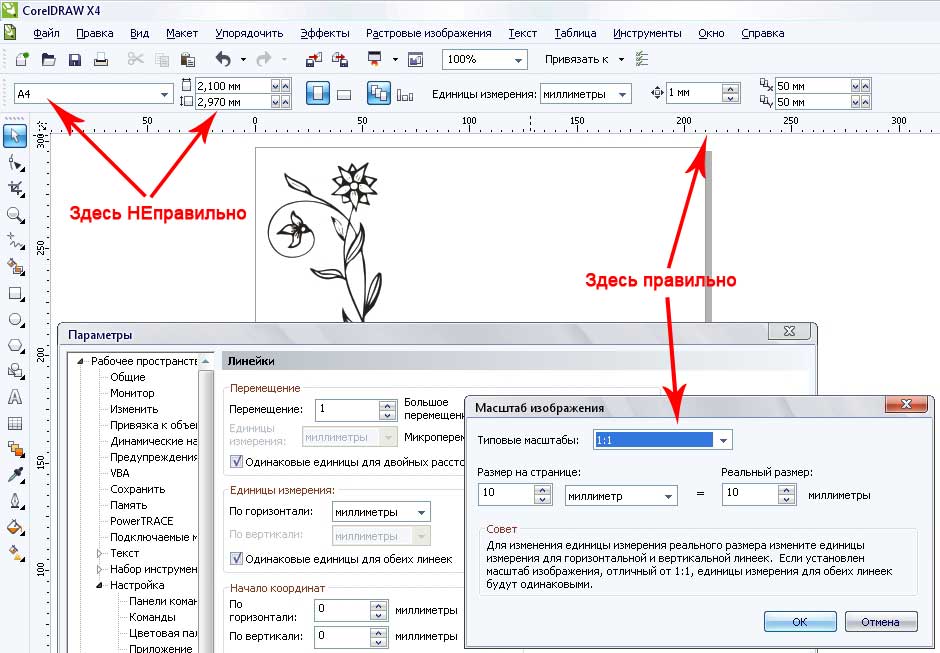Select PowerTRACE in options tree
Screen dimensions: 940x653
click(x=141, y=521)
